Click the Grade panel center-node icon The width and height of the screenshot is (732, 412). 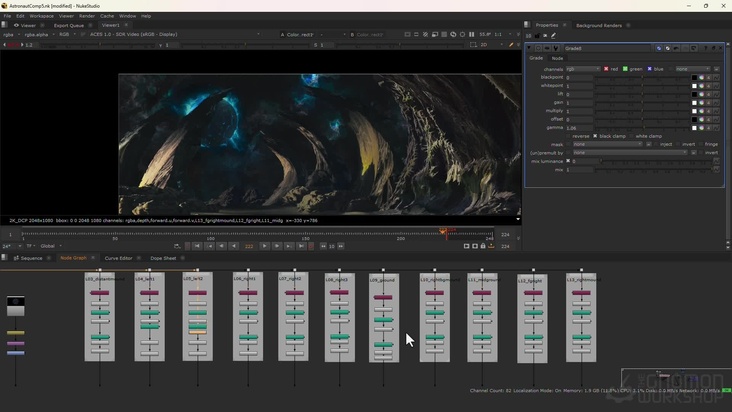pos(538,48)
